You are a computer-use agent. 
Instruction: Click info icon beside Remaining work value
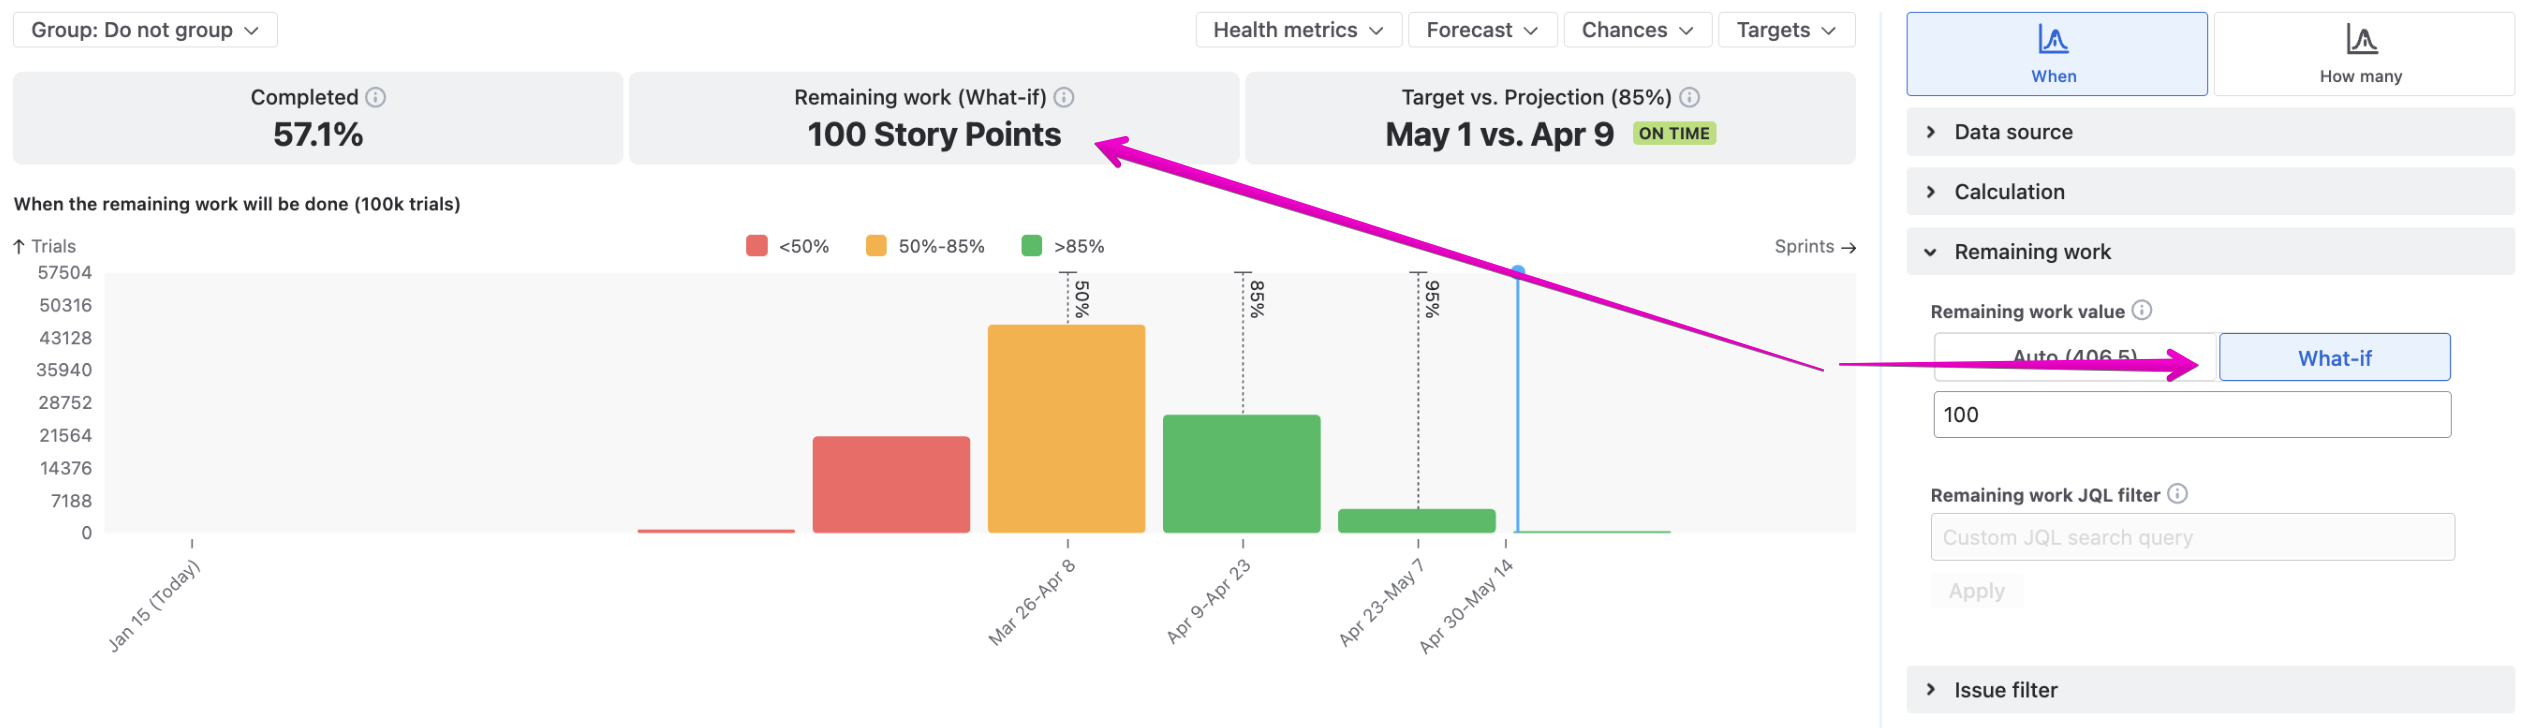pos(2141,310)
